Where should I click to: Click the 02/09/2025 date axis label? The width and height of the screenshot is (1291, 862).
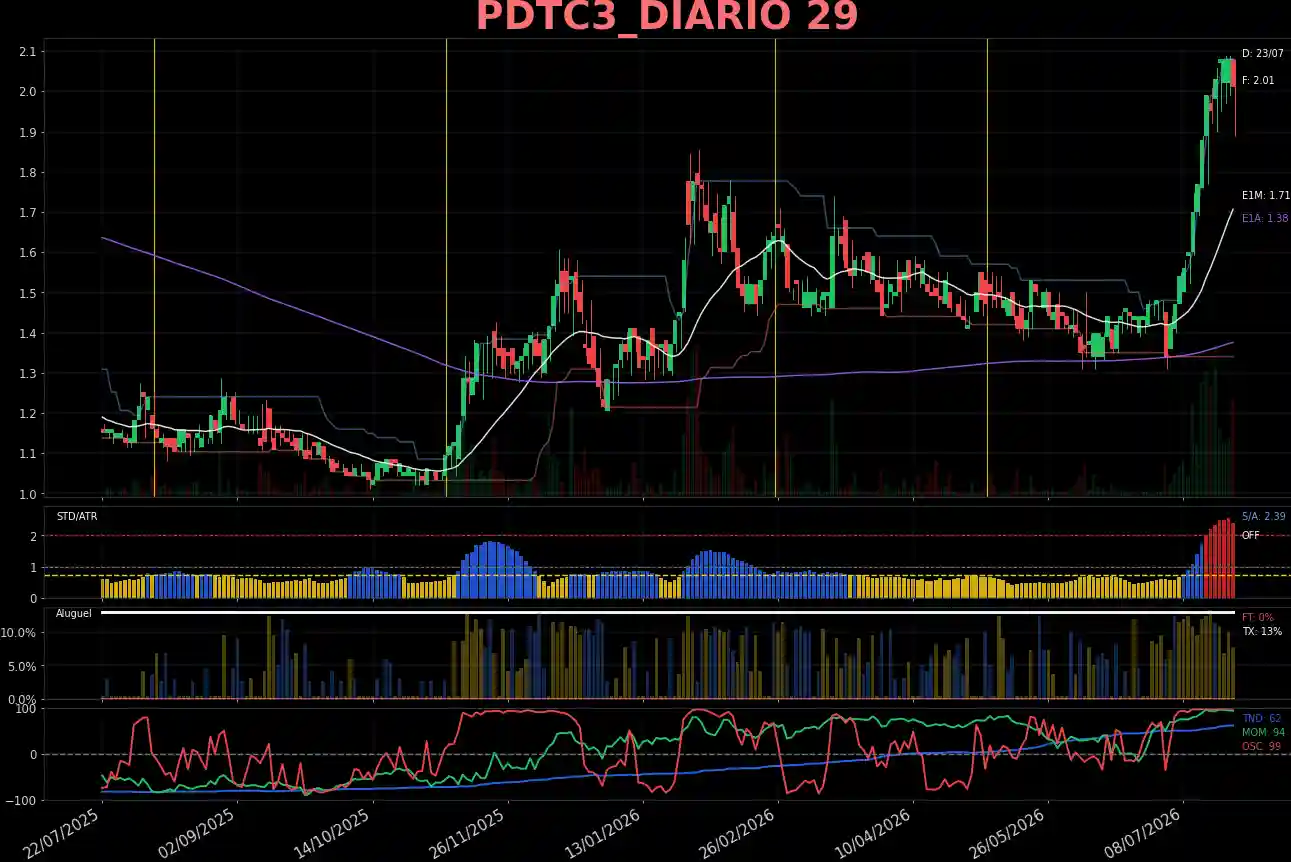(x=198, y=833)
